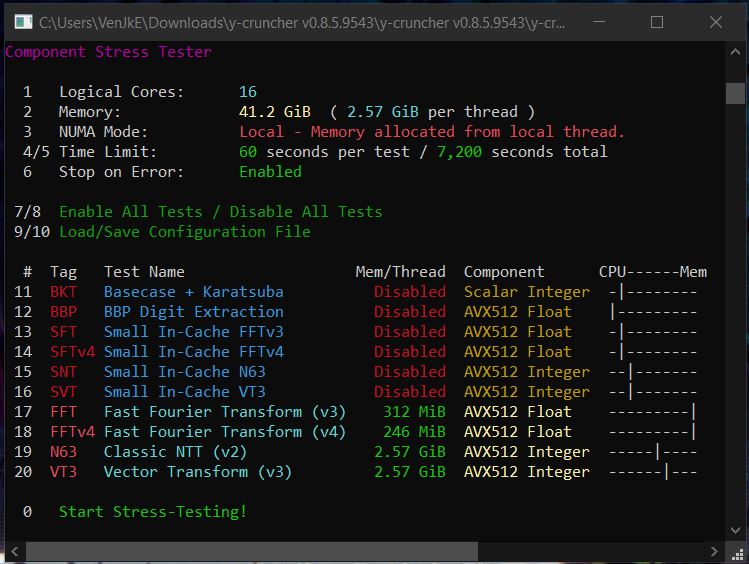Click Enable All Tests / Disable All Tests
Image resolution: width=749 pixels, height=564 pixels.
click(220, 212)
